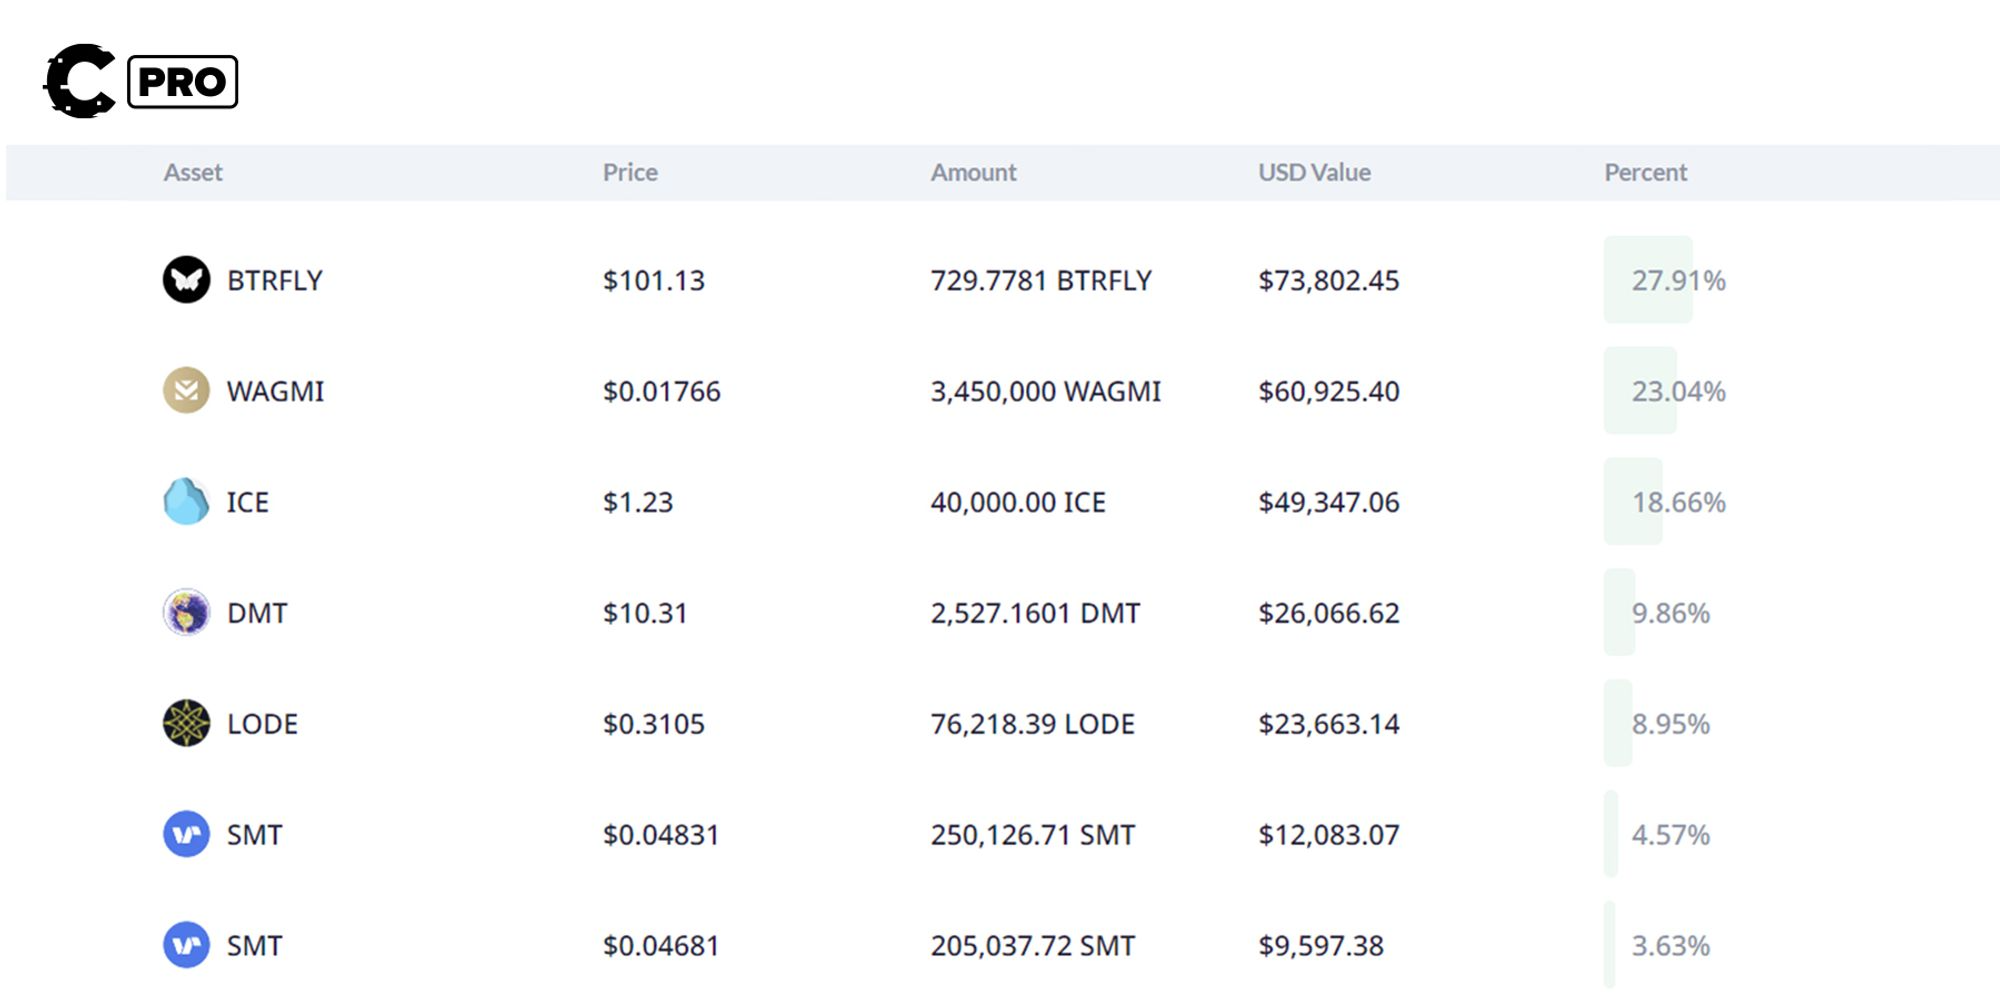2000x1000 pixels.
Task: Click the $0.3105 price of LODE
Action: coord(653,723)
